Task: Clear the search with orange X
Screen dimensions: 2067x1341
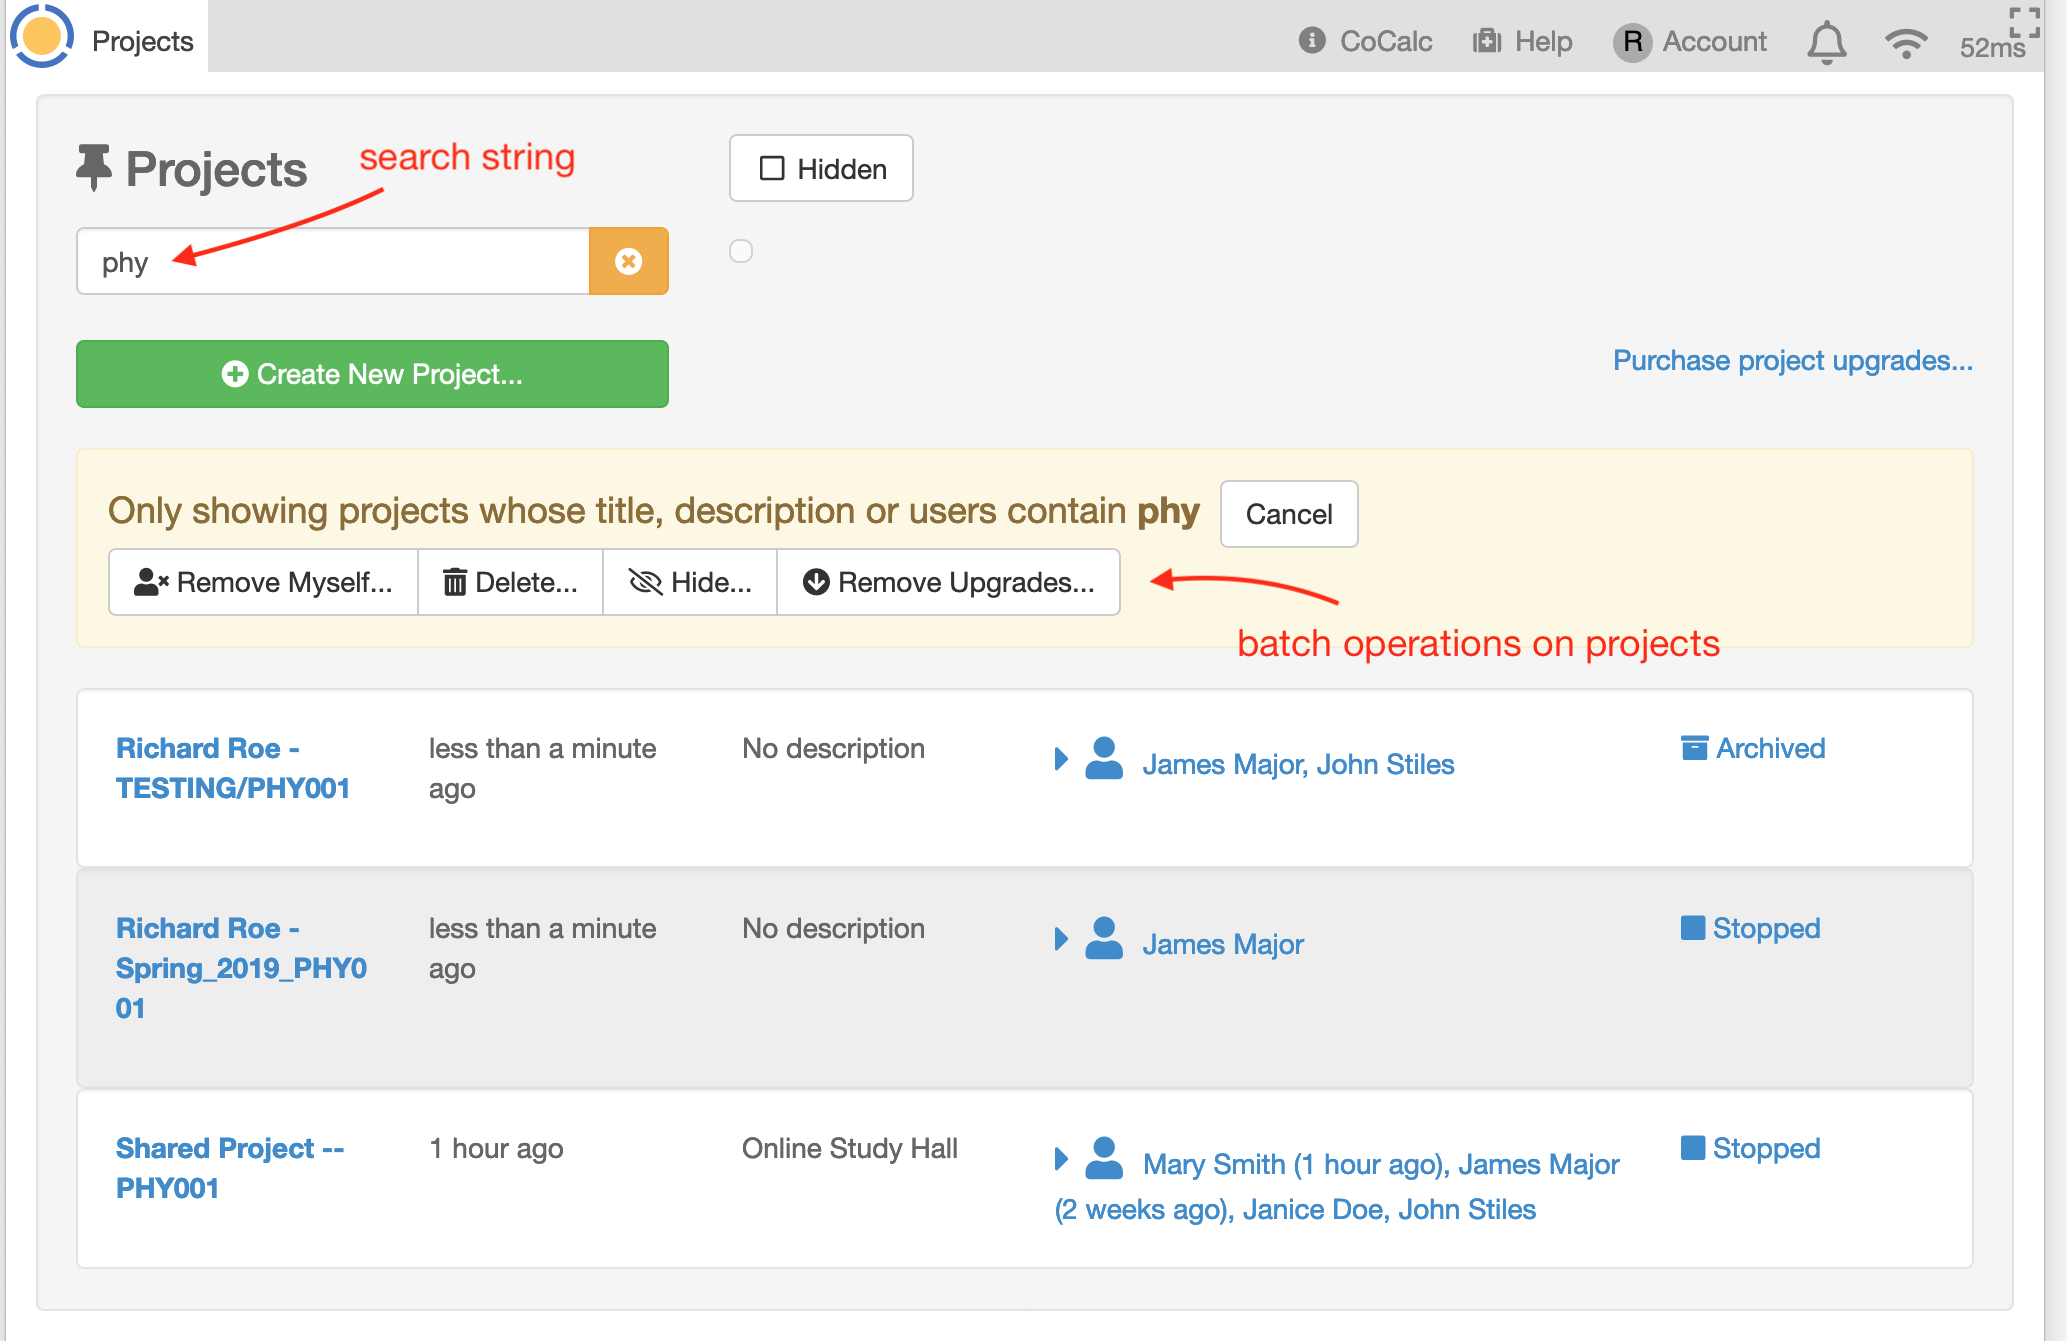Action: [x=628, y=261]
